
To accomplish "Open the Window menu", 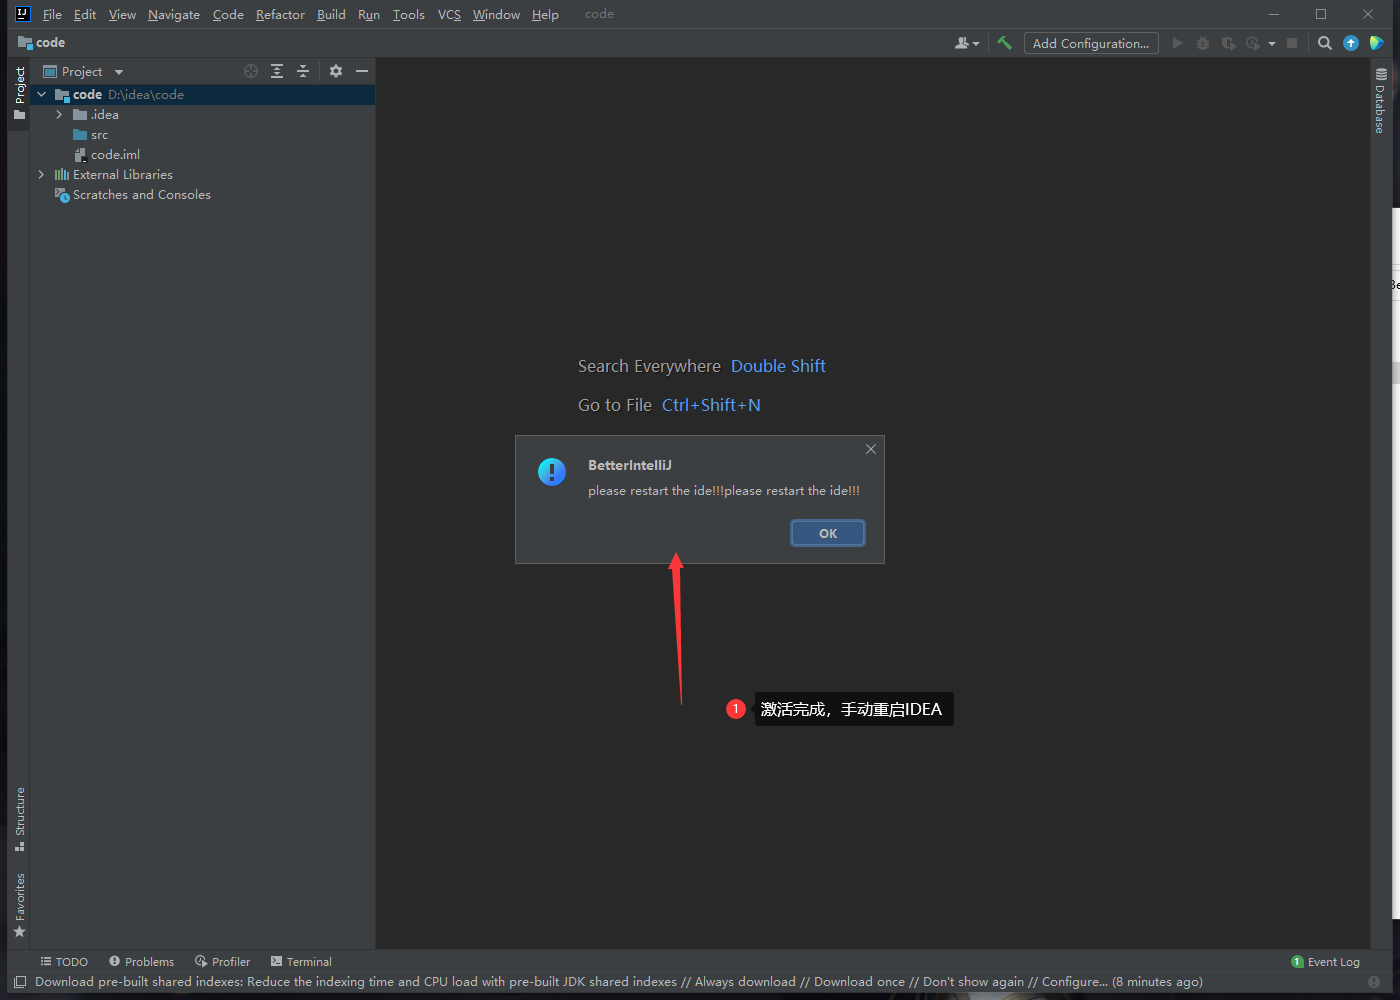I will [496, 14].
